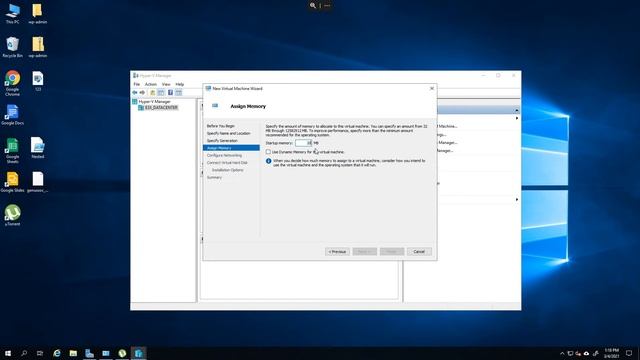Click the Up folder icon in Hyper-V toolbar
This screenshot has width=640, height=360.
coord(153,93)
